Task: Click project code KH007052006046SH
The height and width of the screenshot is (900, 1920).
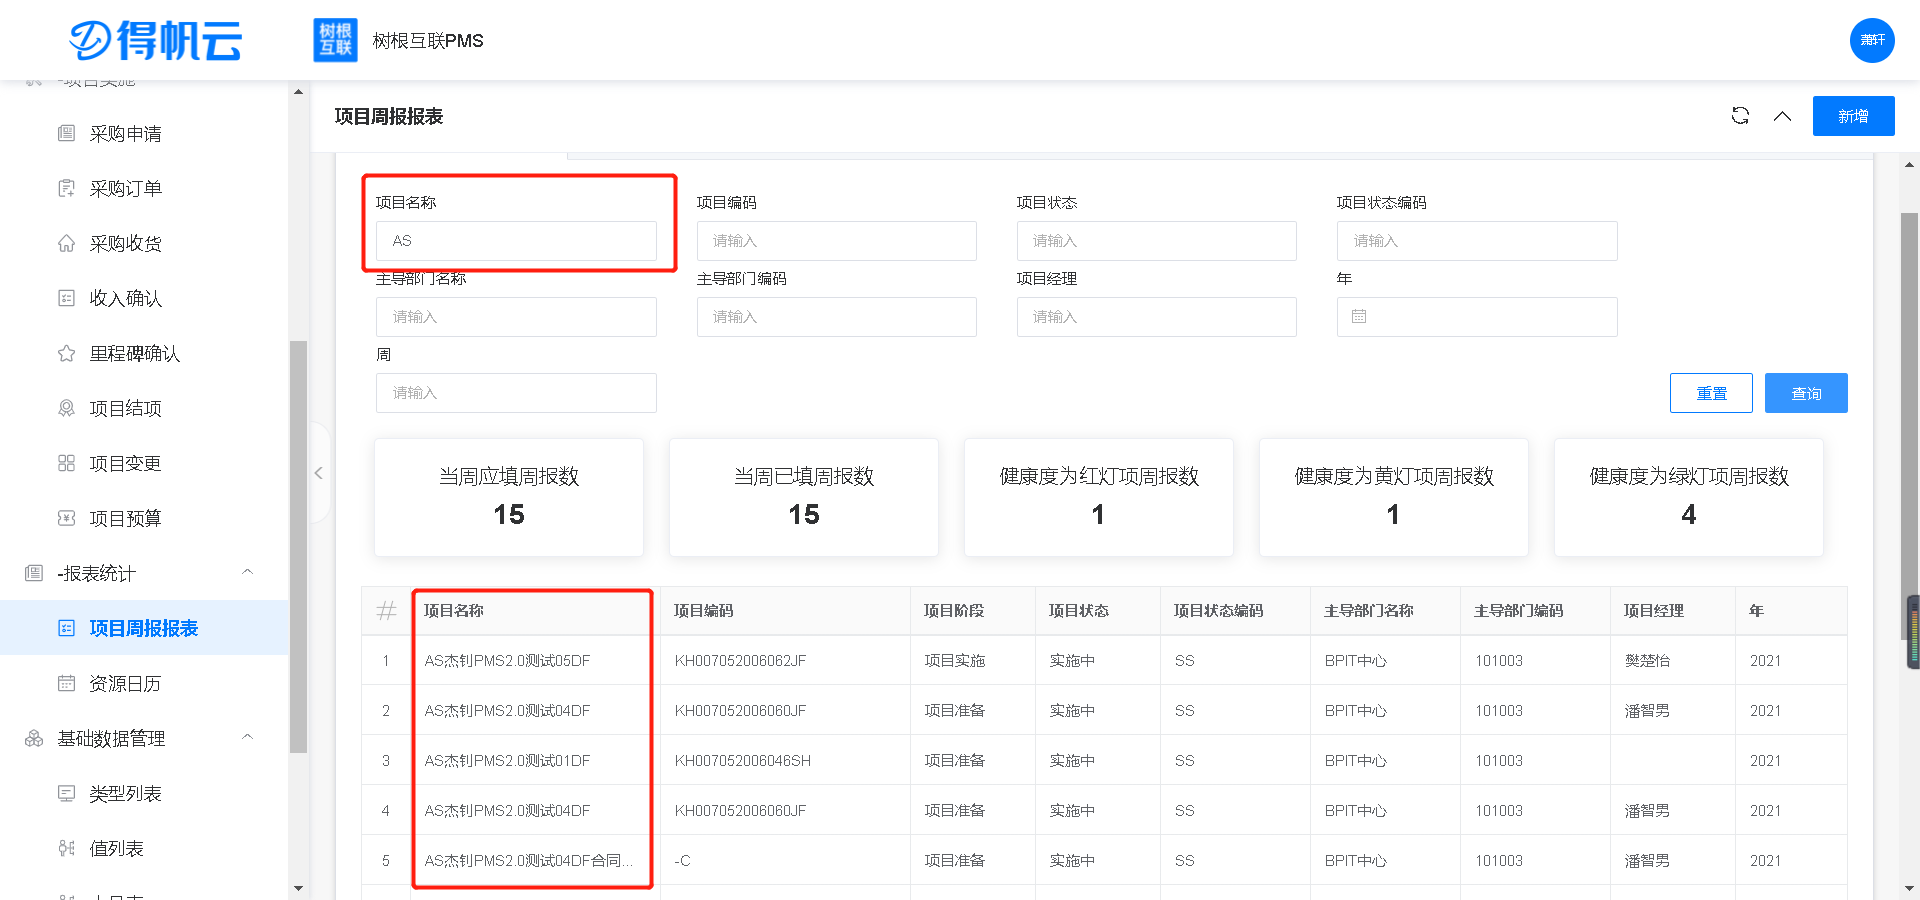Action: [x=743, y=761]
